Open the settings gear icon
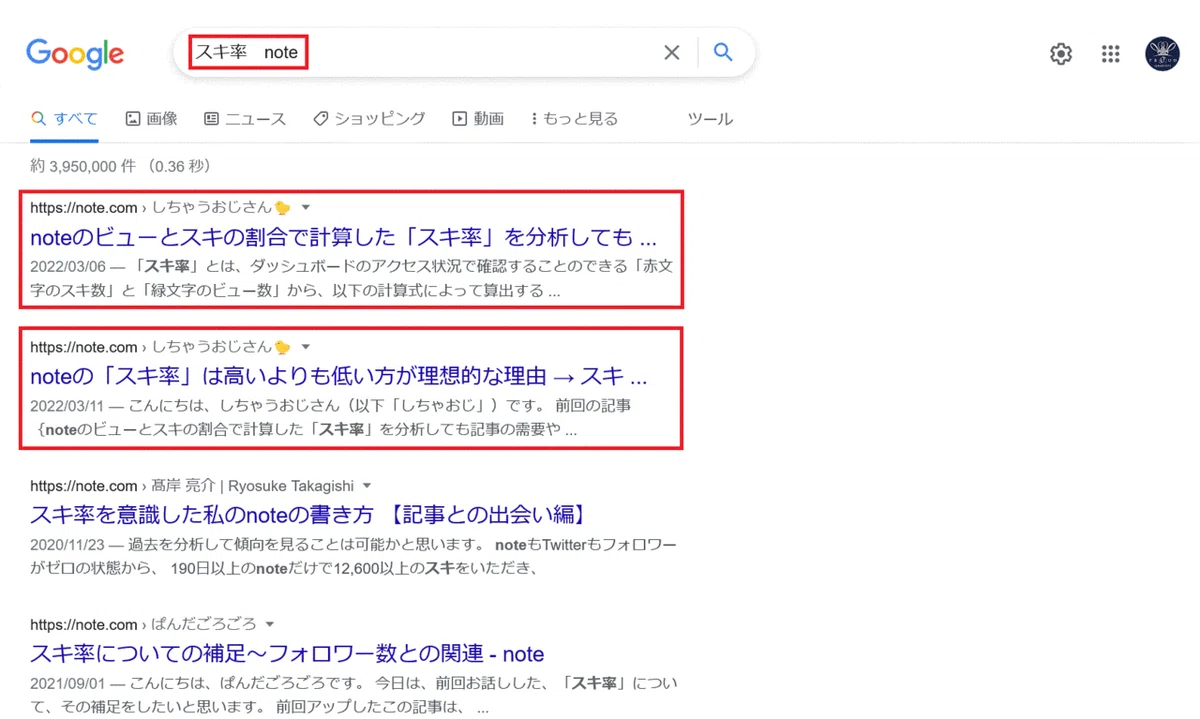 coord(1061,54)
